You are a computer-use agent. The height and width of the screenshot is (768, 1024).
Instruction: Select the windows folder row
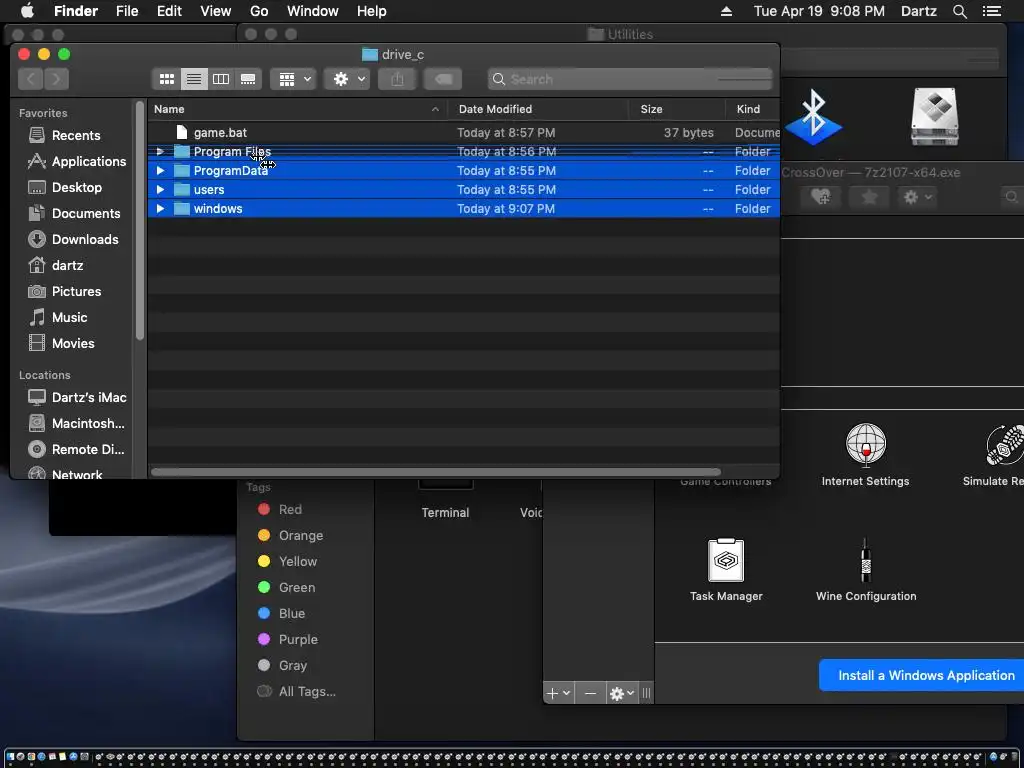pos(464,208)
